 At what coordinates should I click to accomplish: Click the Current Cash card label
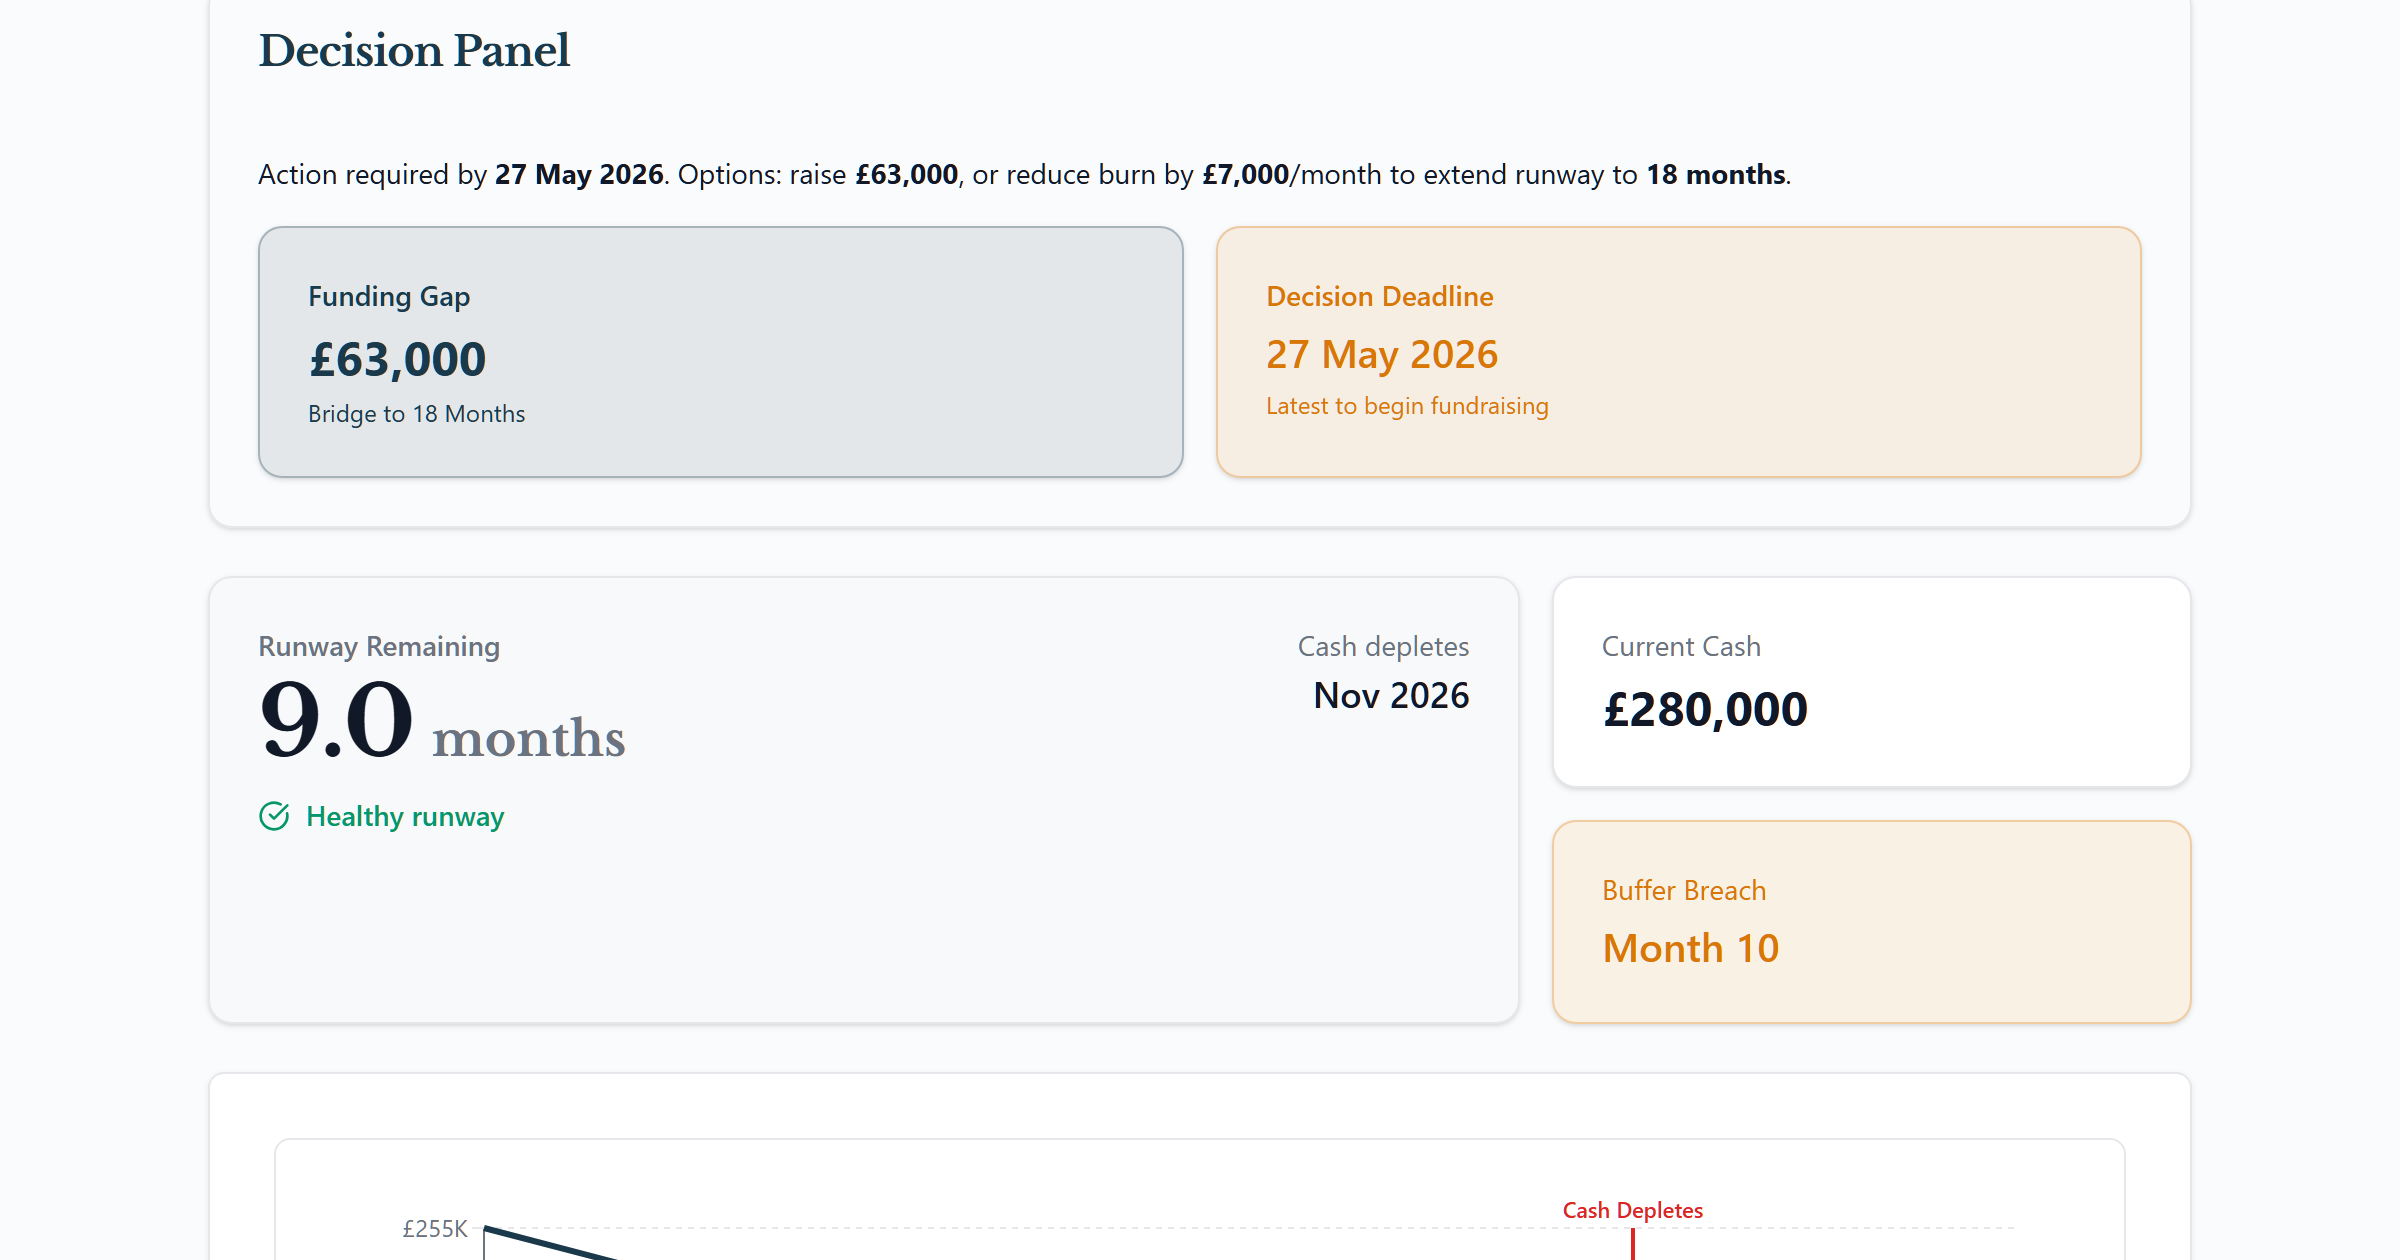click(1681, 647)
